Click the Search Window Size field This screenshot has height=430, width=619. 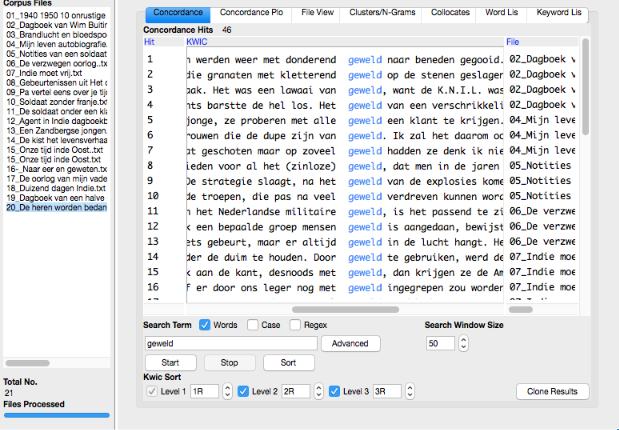point(440,344)
